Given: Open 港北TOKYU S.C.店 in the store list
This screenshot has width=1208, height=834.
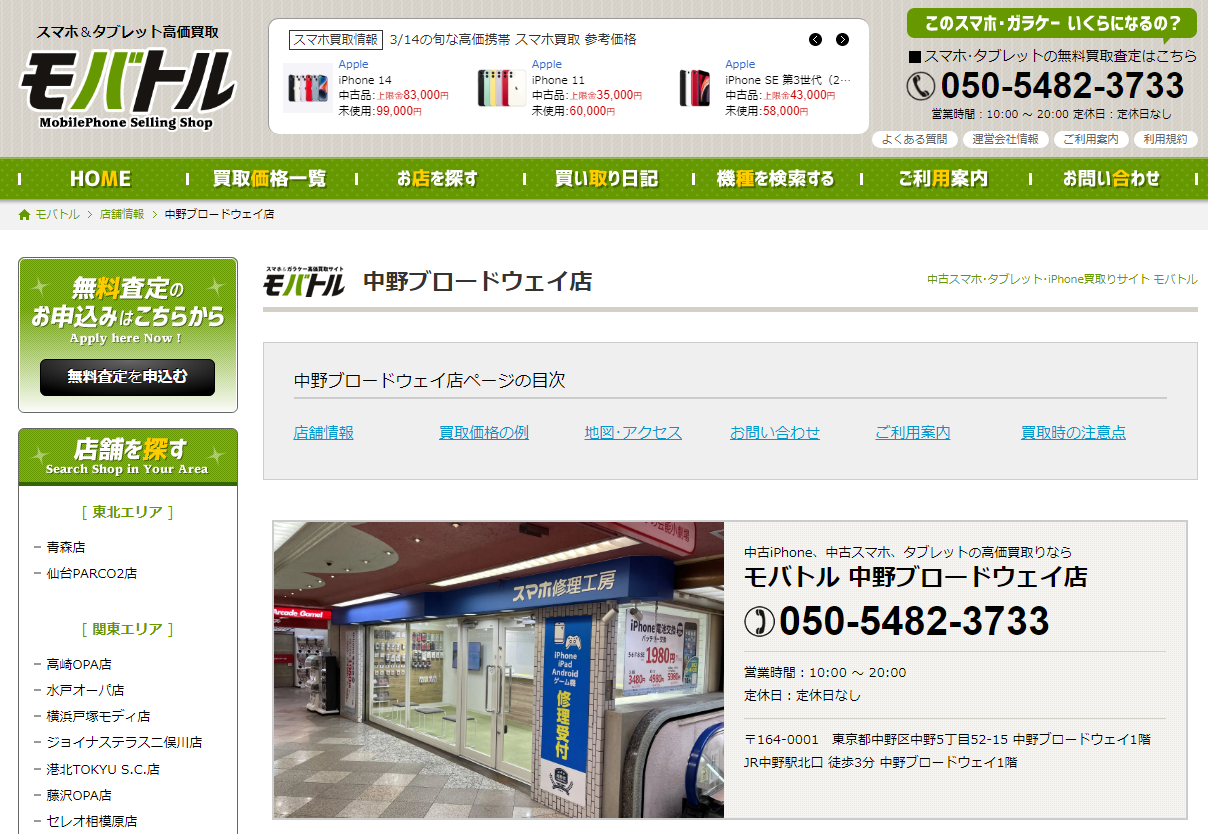Looking at the screenshot, I should pyautogui.click(x=103, y=770).
